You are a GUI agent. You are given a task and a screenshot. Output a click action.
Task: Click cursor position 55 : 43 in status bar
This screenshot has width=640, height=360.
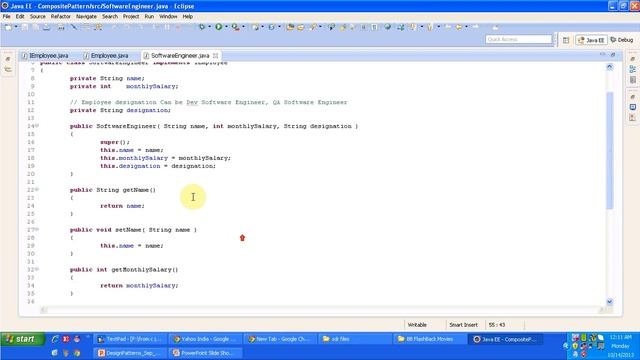coord(497,325)
